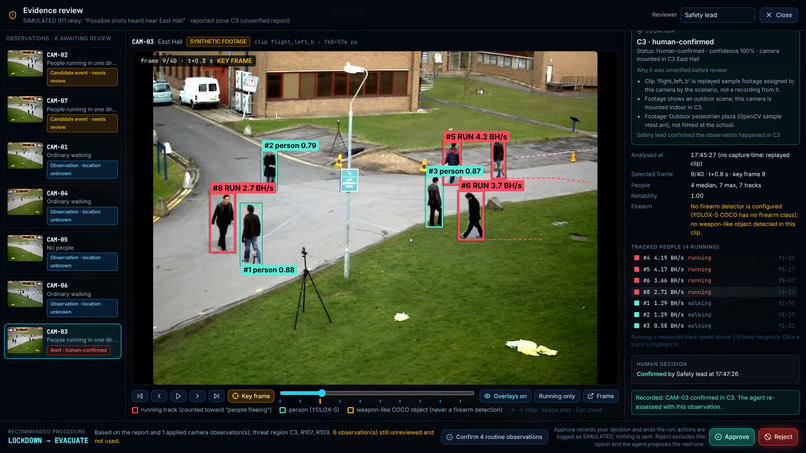Screen dimensions: 806x453
Task: Click the shield icon beside Evidence review
Action: coord(12,15)
